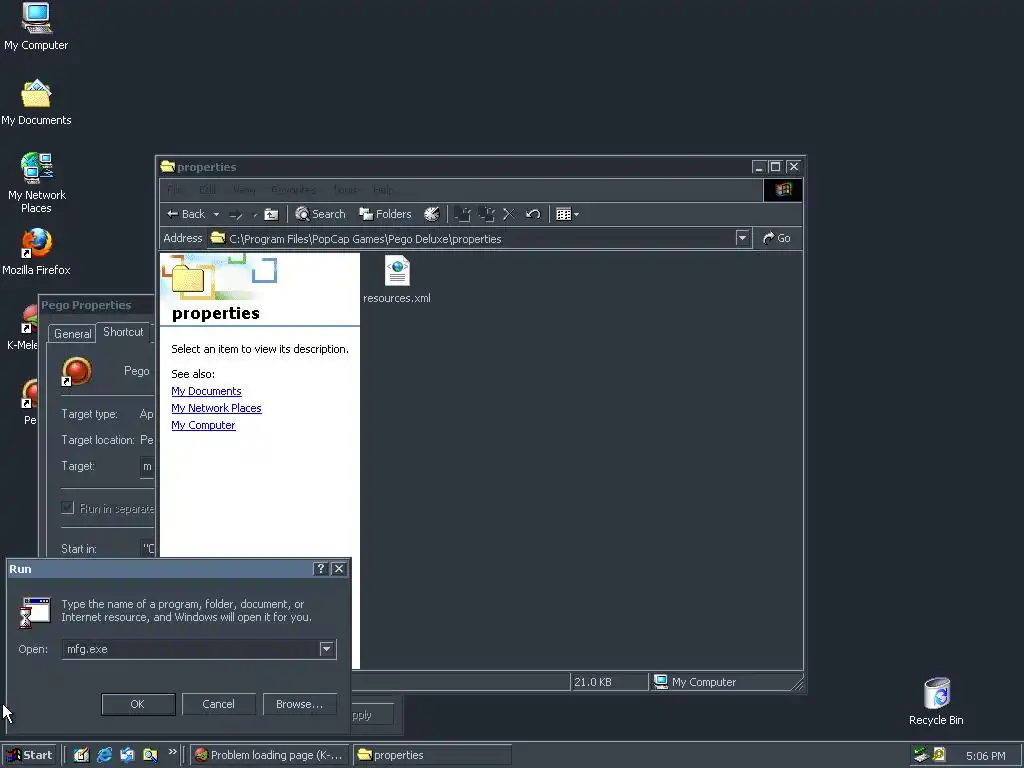This screenshot has height=768, width=1024.
Task: Click the Run dialog help question button
Action: (x=320, y=569)
